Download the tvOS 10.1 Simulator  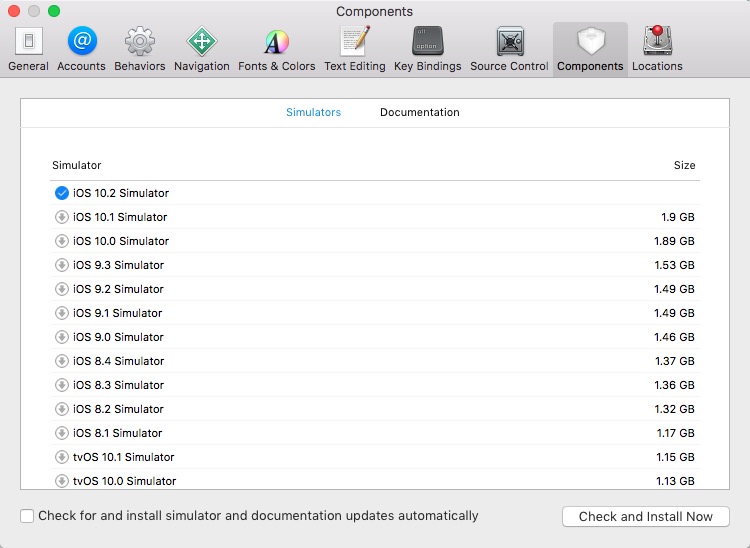pyautogui.click(x=62, y=457)
